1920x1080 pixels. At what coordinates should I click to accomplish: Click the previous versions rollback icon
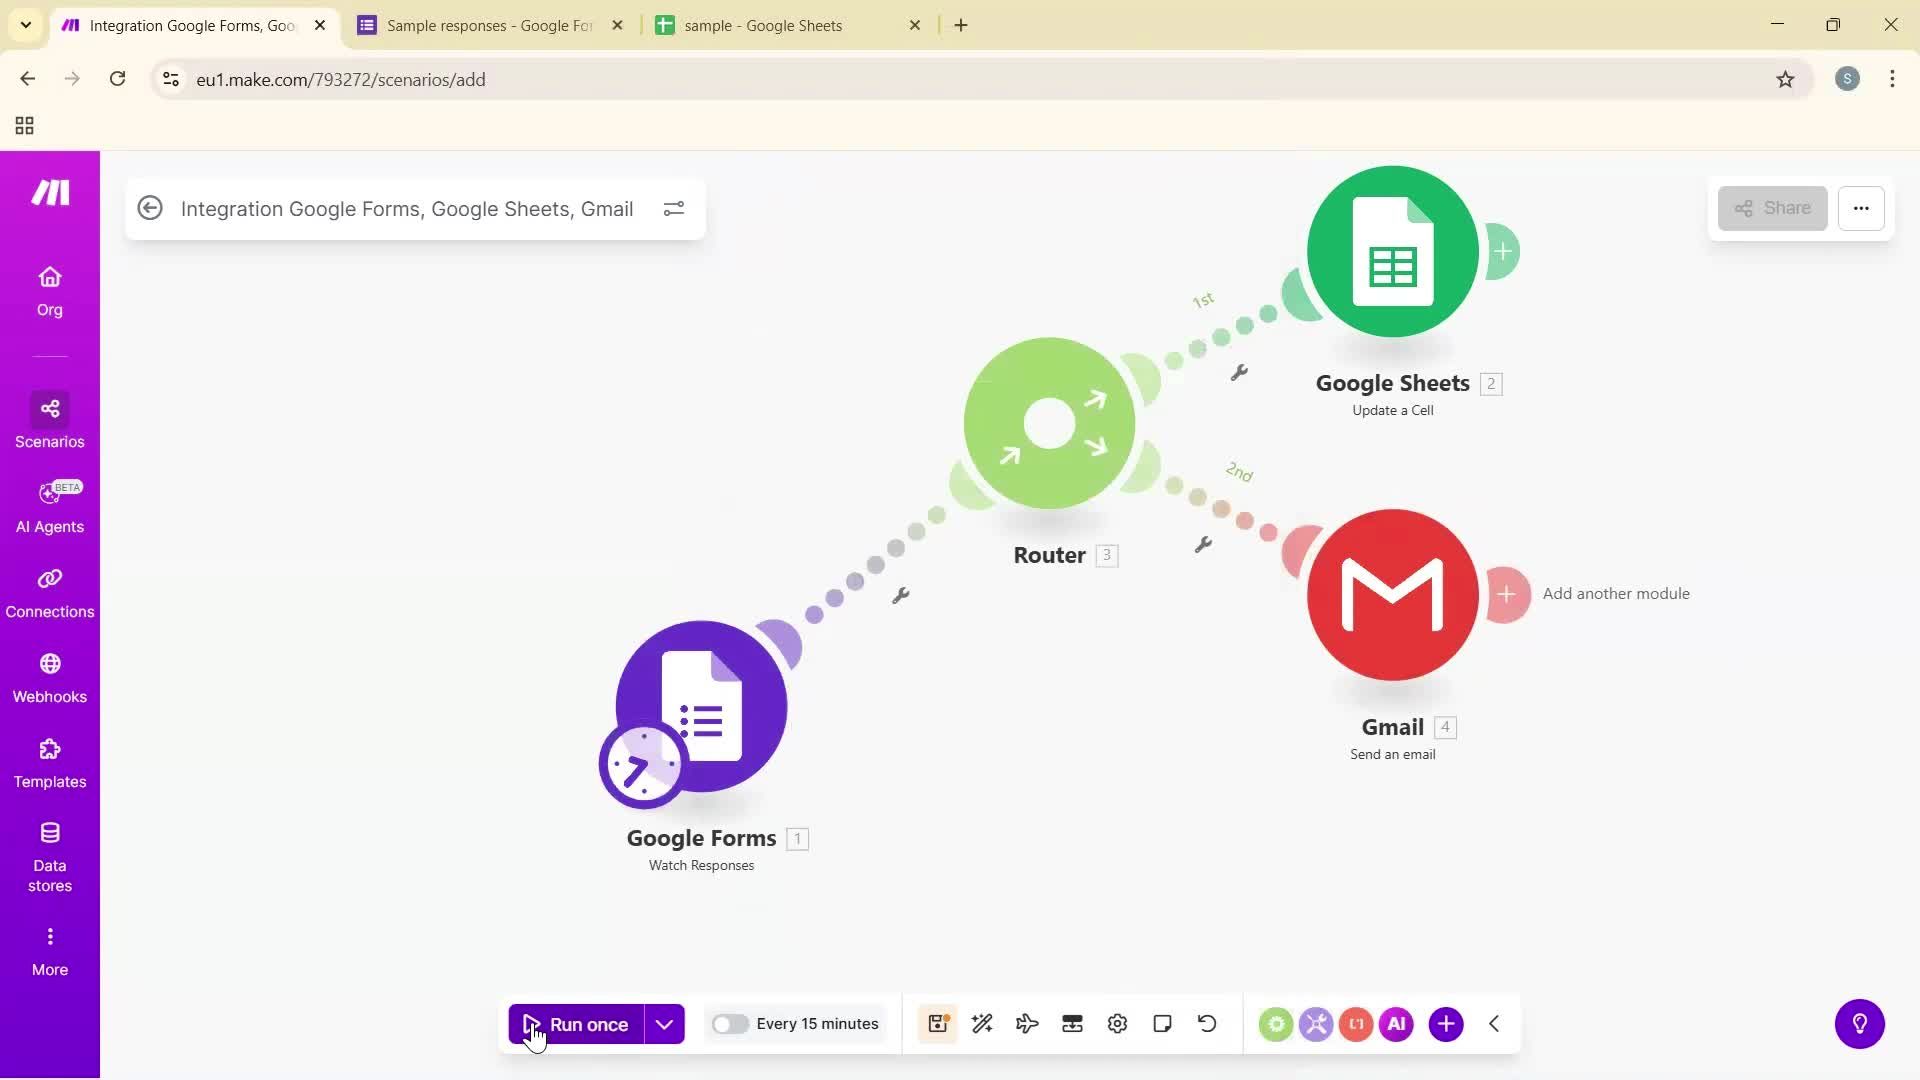(x=1207, y=1023)
